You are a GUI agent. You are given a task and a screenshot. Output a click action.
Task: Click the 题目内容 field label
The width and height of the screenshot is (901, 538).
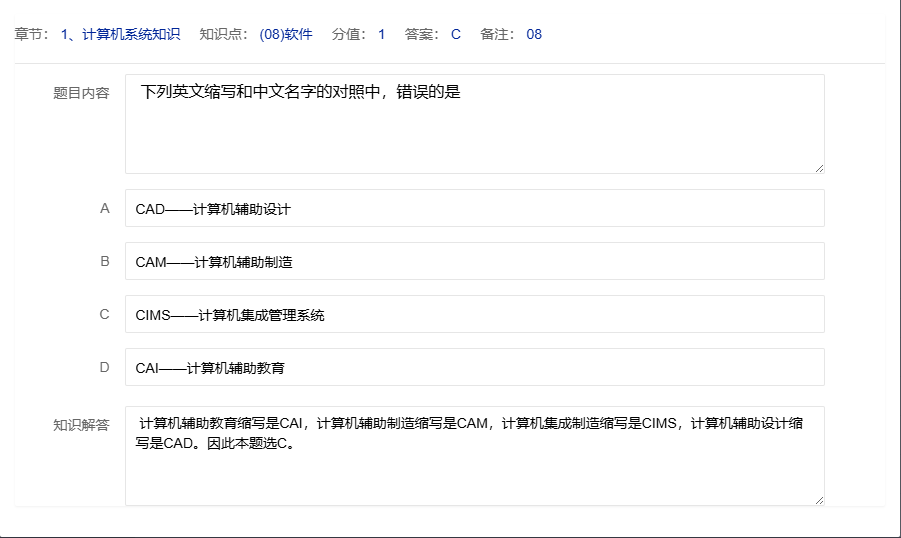pyautogui.click(x=81, y=93)
